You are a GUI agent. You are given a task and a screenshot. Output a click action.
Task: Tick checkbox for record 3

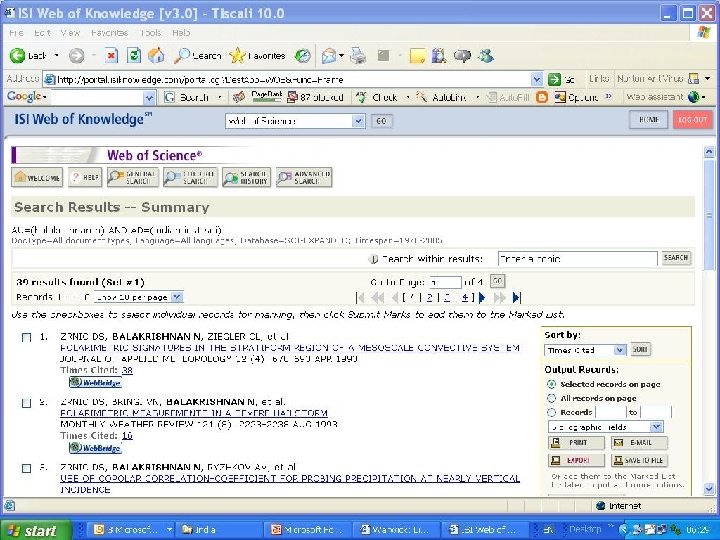[x=27, y=468]
